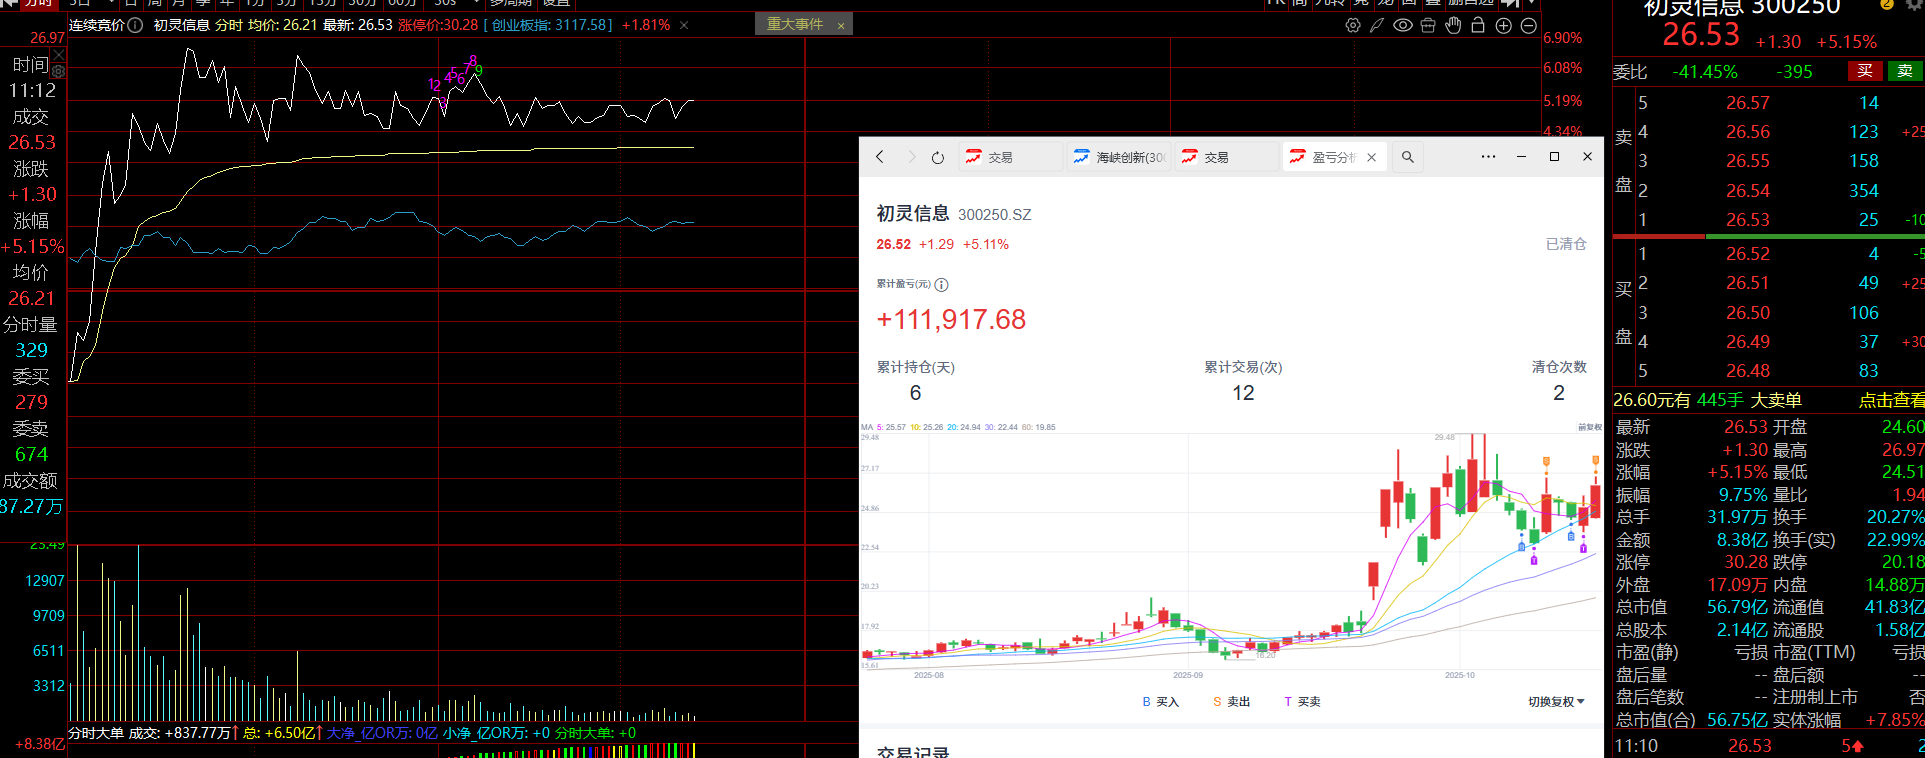Open search in the popup window

[1408, 157]
